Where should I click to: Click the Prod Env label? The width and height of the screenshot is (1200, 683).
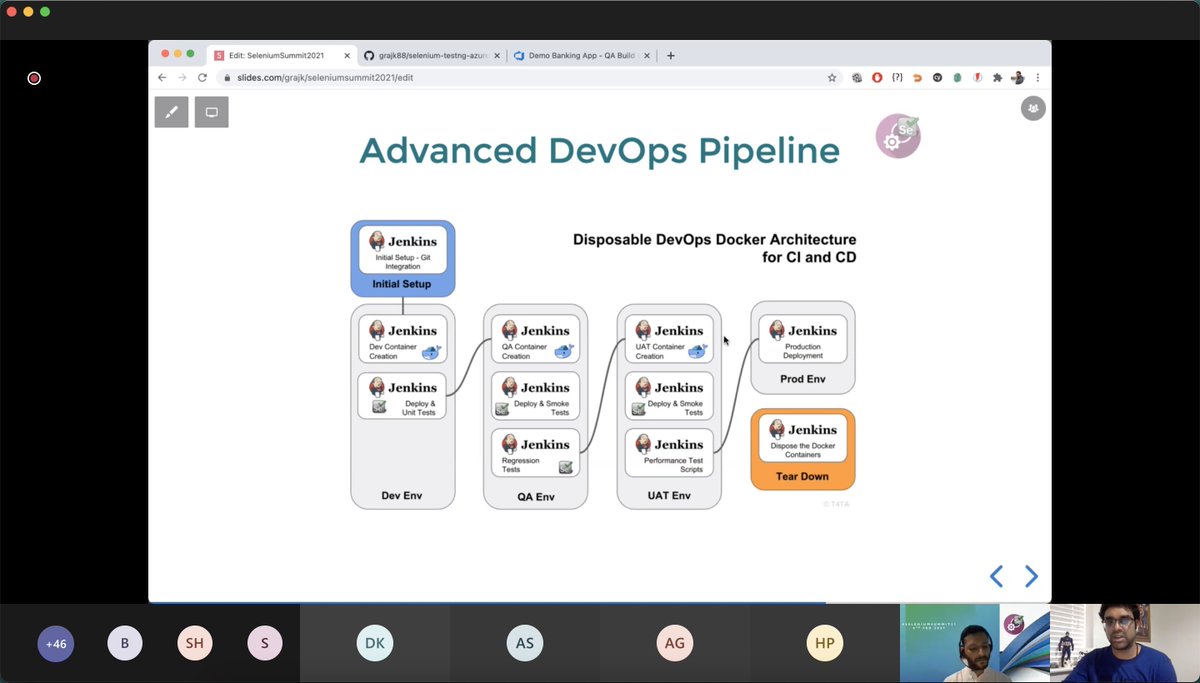point(803,379)
